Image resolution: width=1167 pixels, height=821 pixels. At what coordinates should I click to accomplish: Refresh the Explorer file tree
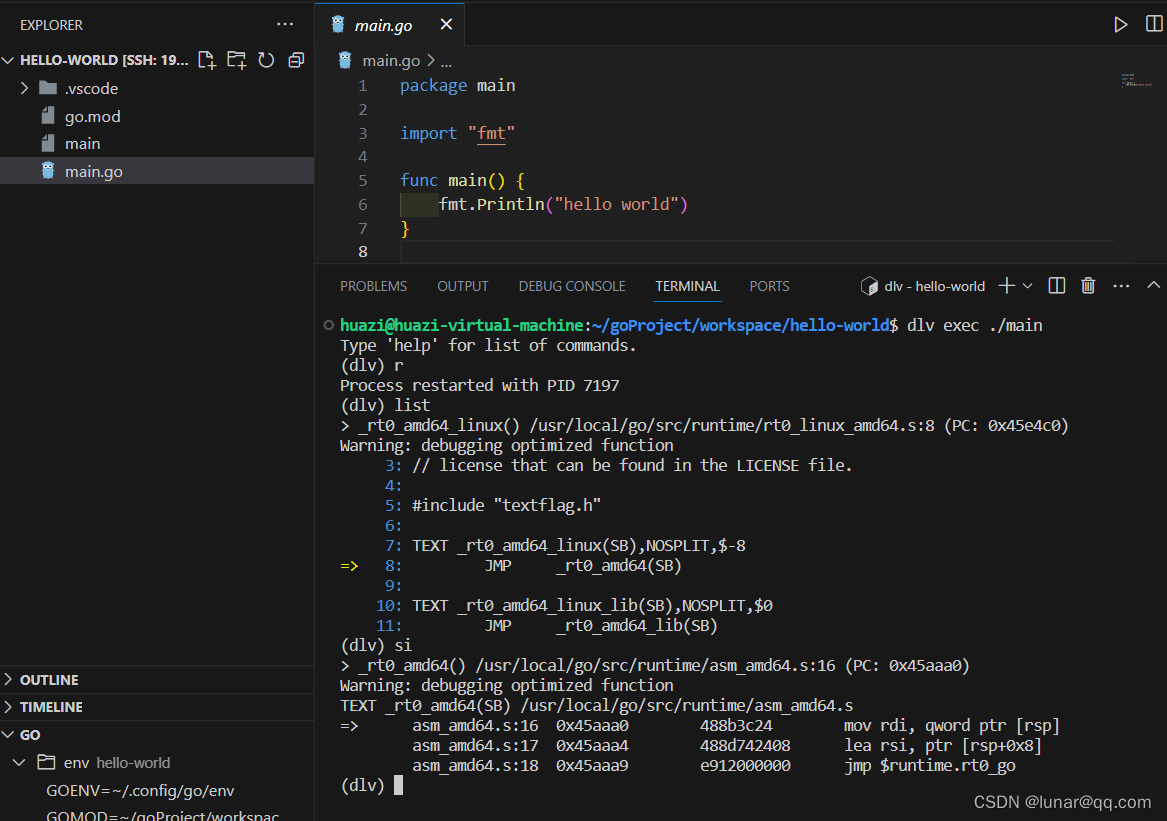[x=266, y=60]
